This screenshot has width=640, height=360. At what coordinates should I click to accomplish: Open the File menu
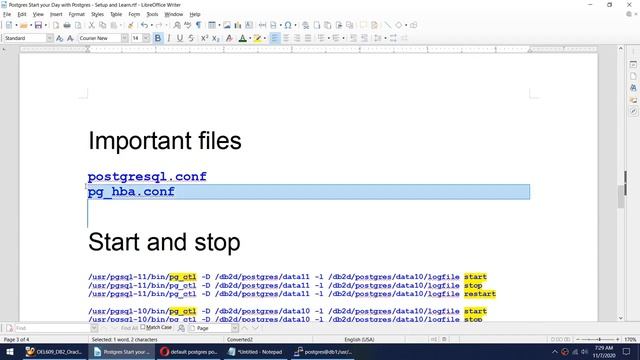click(x=7, y=14)
